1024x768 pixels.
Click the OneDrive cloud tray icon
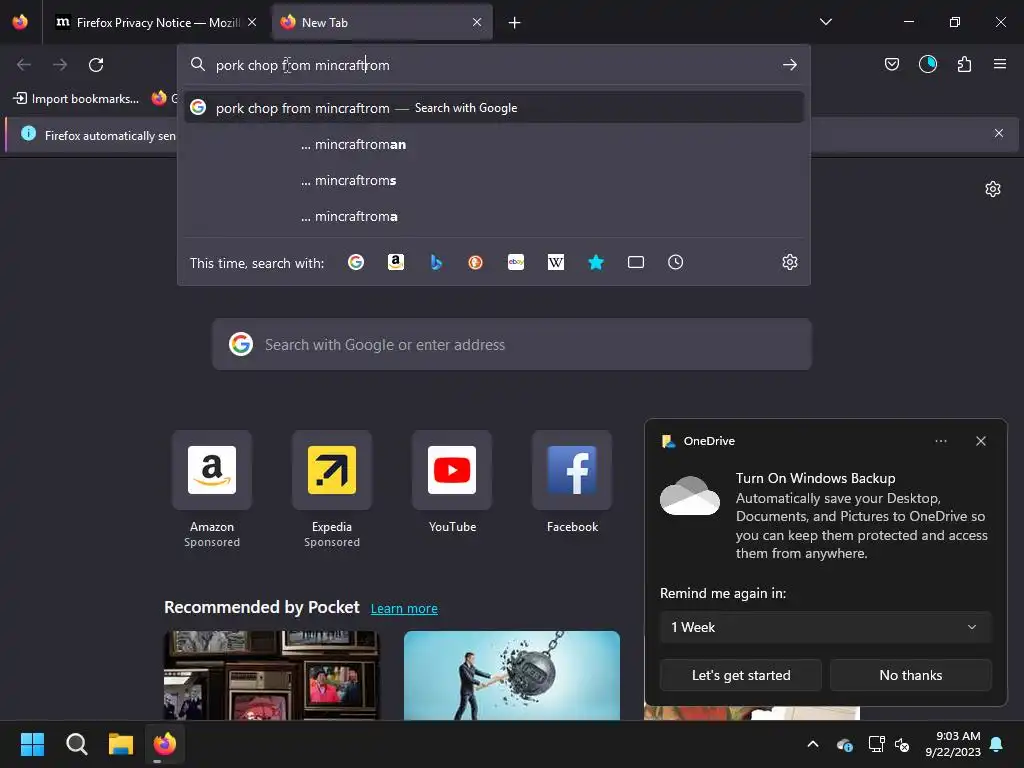(844, 744)
